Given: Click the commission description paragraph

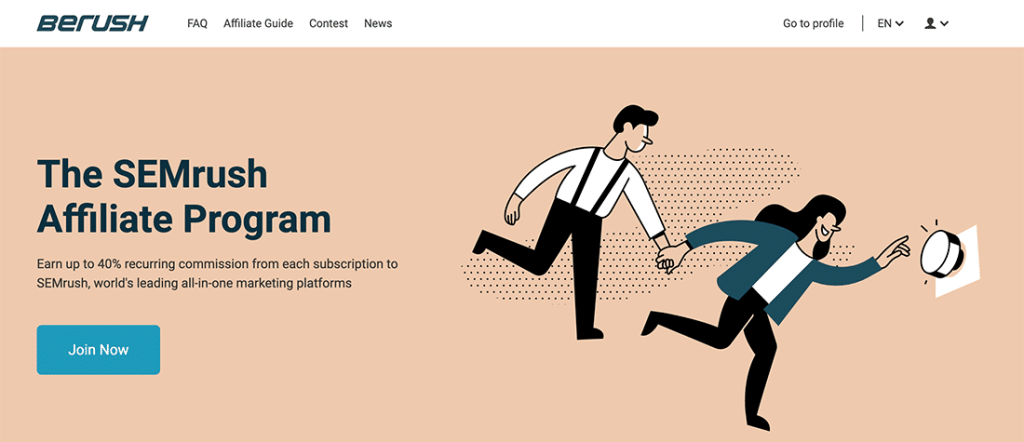Looking at the screenshot, I should coord(217,274).
